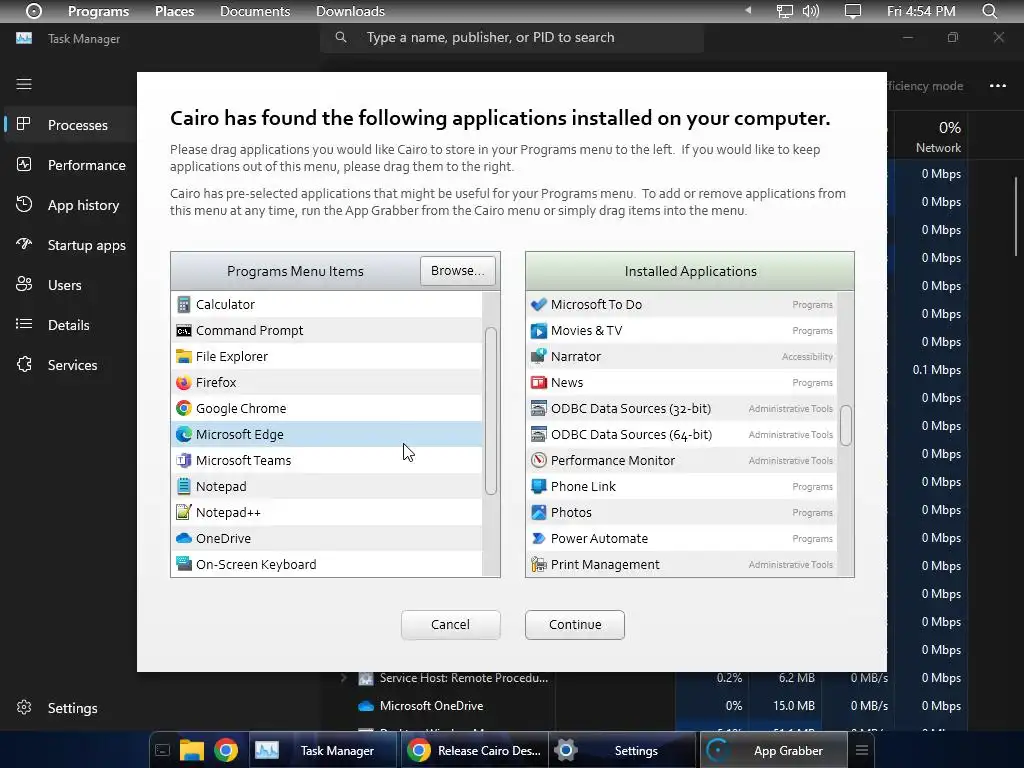Image resolution: width=1024 pixels, height=768 pixels.
Task: Click the Continue button
Action: (575, 624)
